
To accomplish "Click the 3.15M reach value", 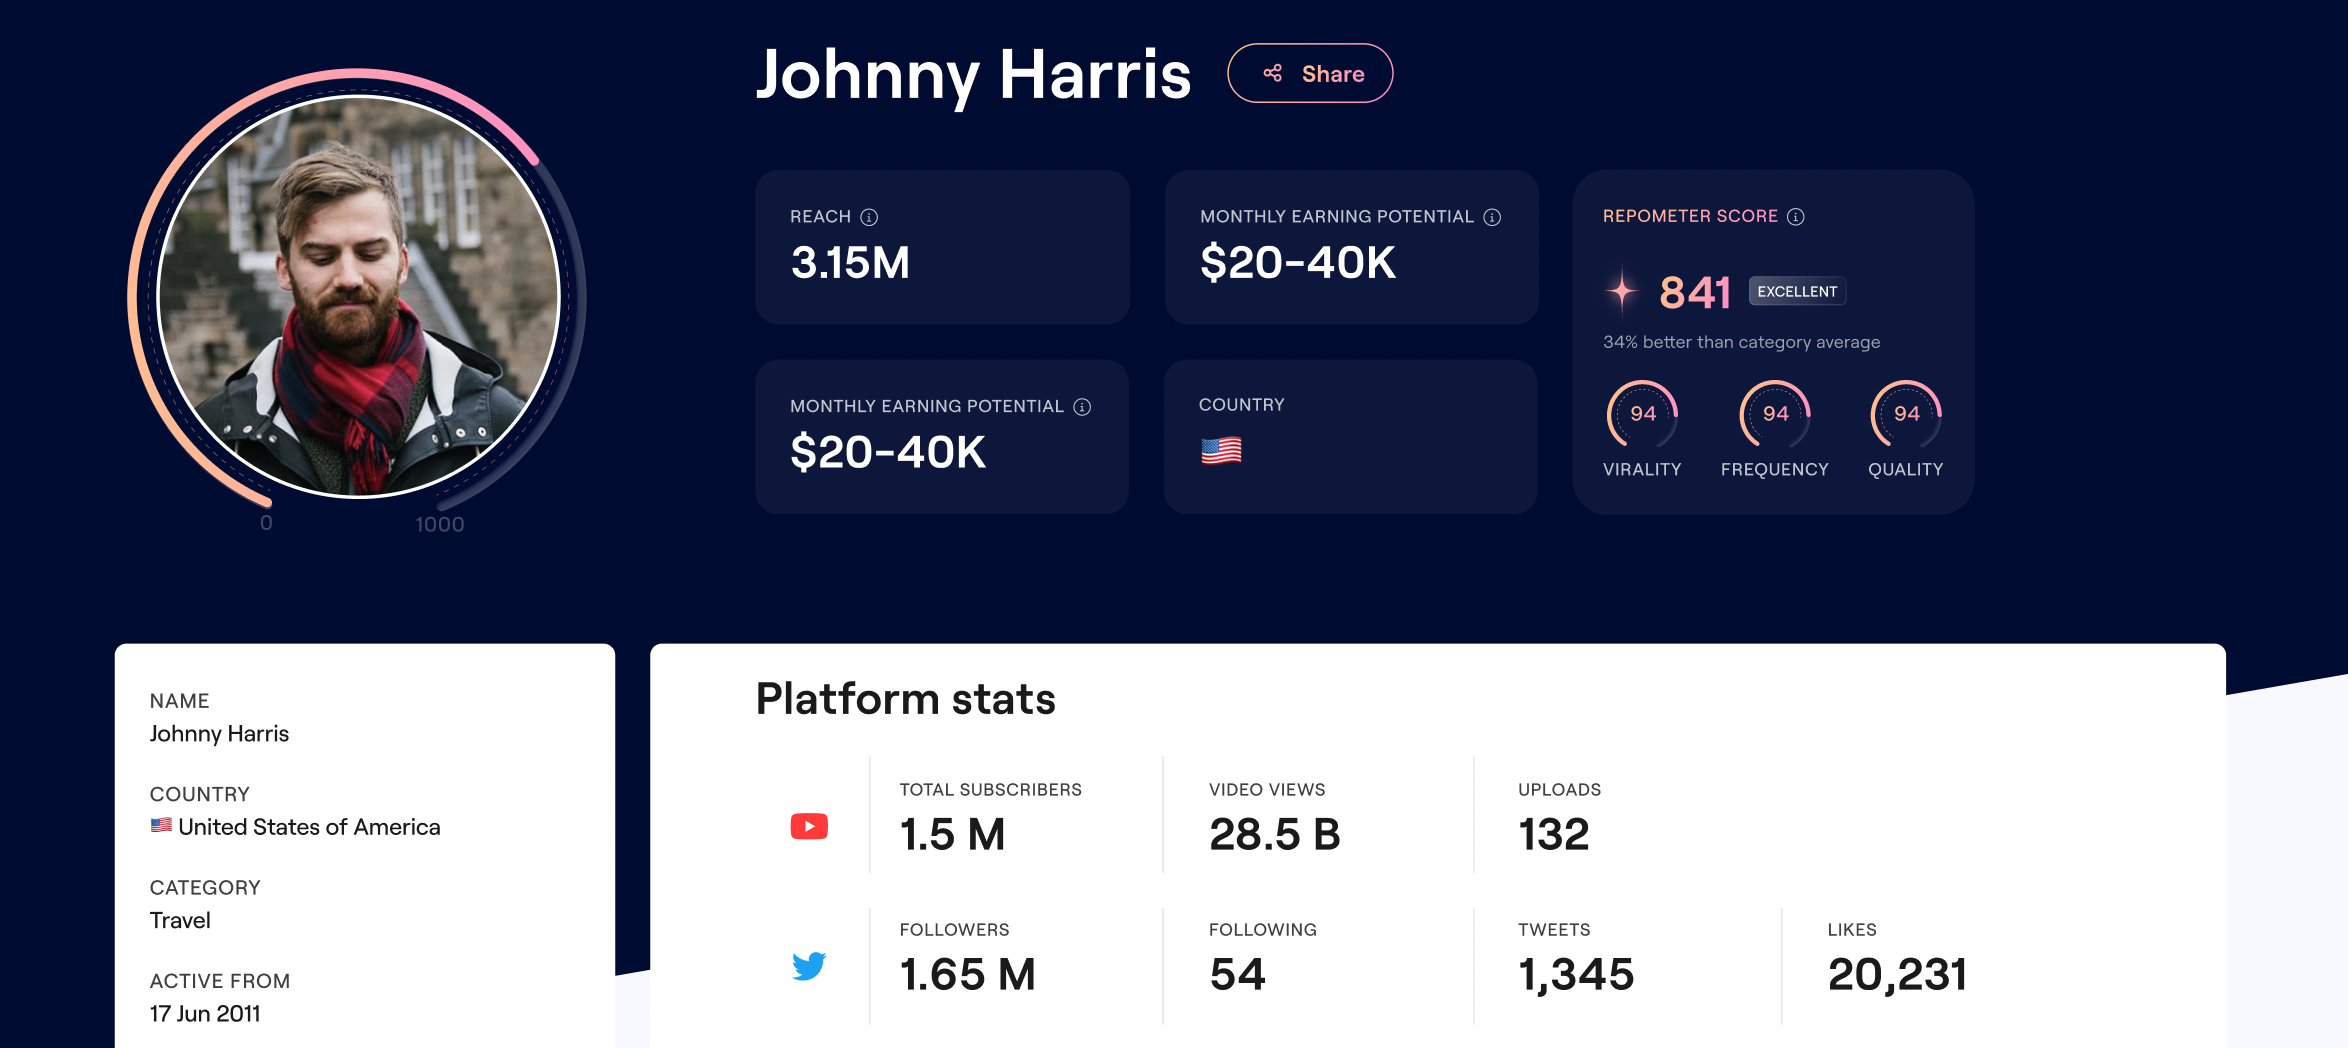I will tap(850, 263).
